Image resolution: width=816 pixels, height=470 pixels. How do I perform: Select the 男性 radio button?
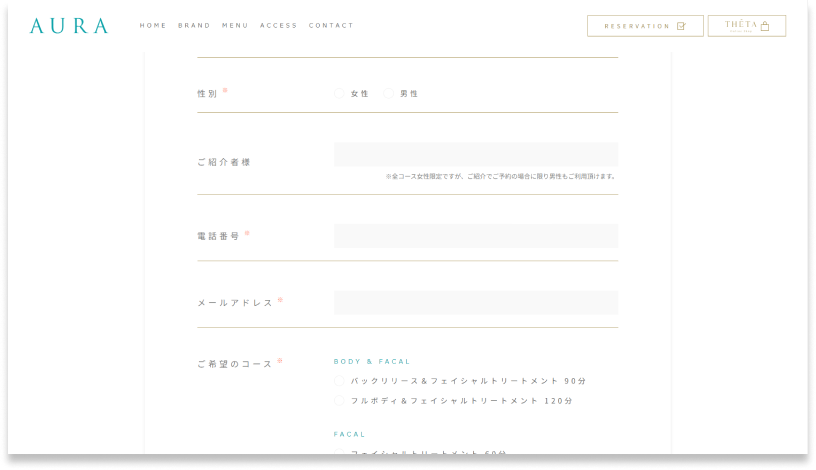pos(389,93)
